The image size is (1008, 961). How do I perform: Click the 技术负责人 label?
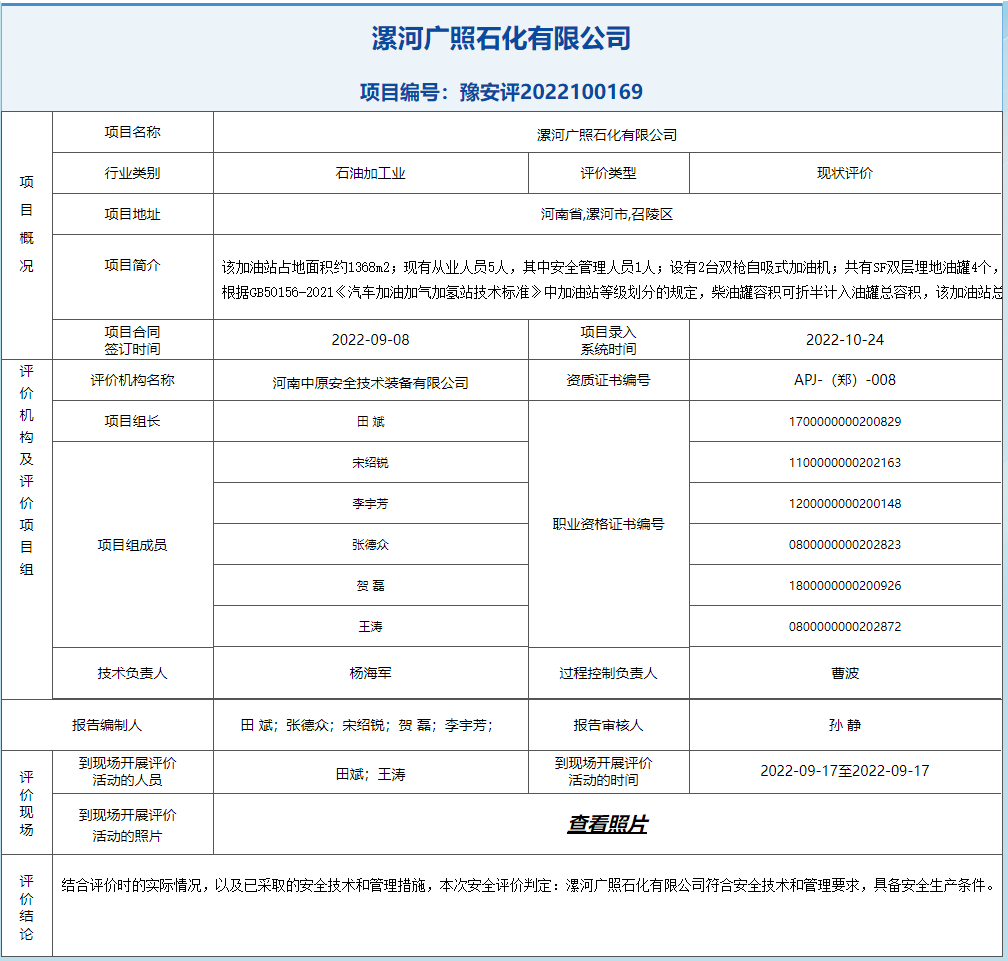point(132,673)
